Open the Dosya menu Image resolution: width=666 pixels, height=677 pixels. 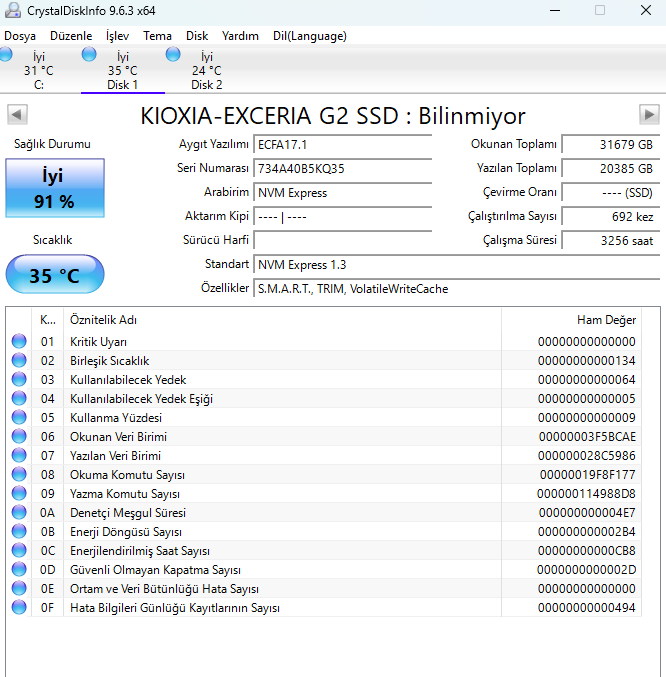coord(20,36)
